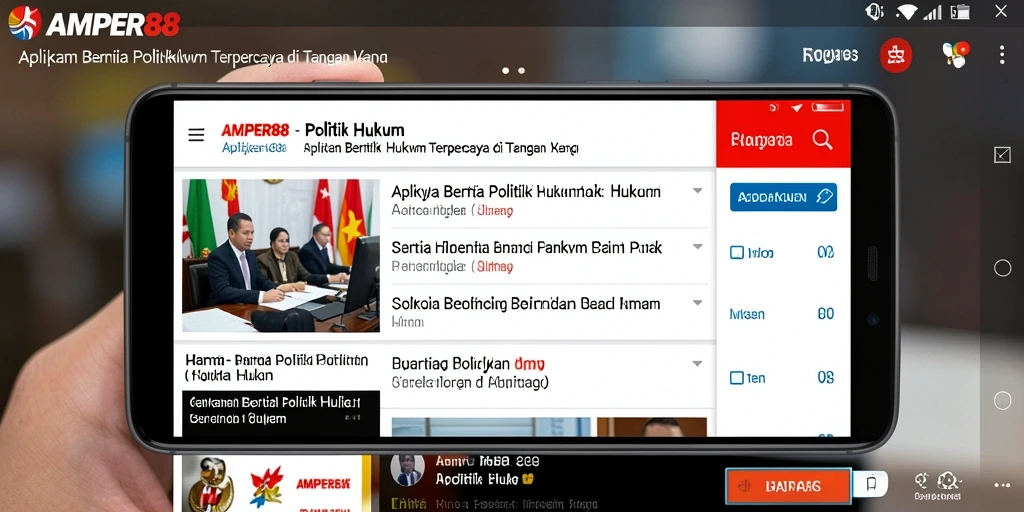This screenshot has height=512, width=1024.
Task: Click the lower round button on right edge
Action: [1002, 400]
